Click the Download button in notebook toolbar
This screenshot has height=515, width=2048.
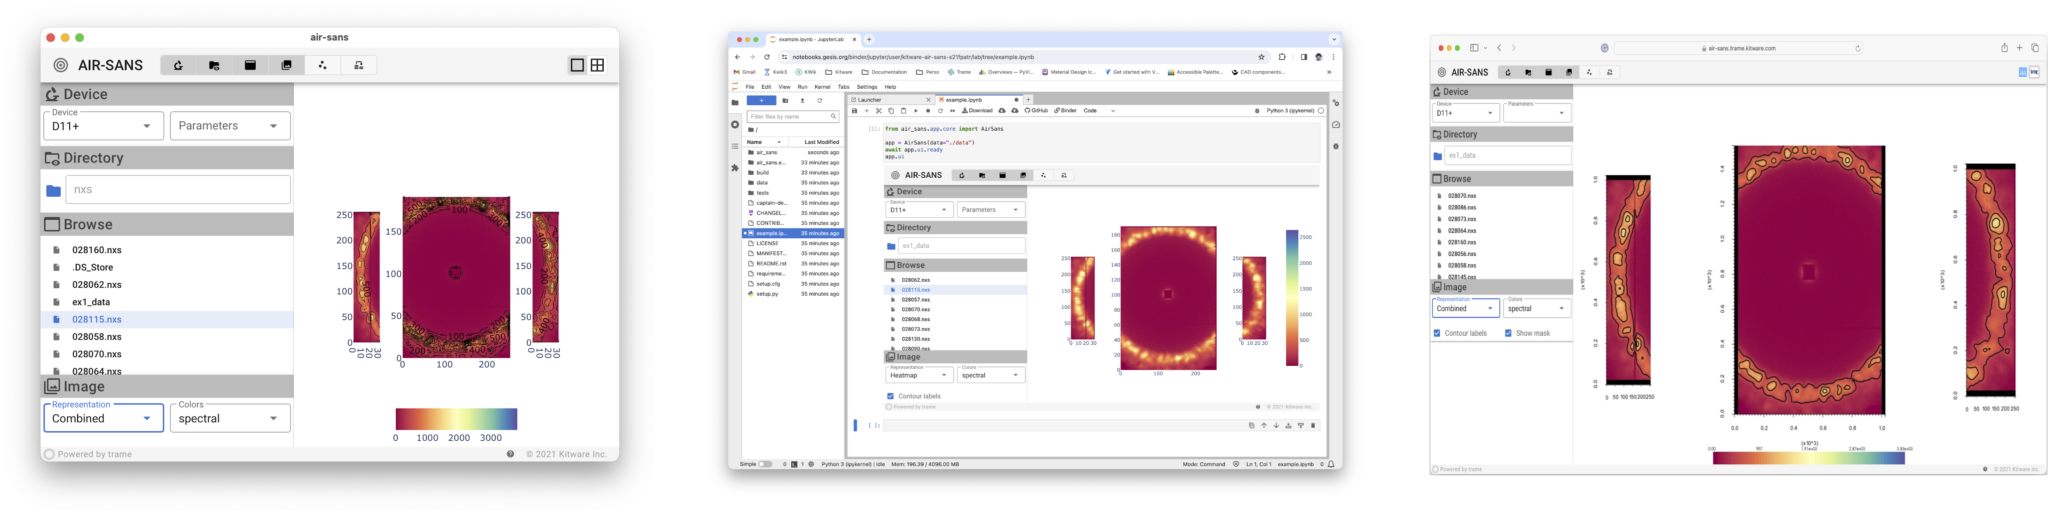(979, 110)
